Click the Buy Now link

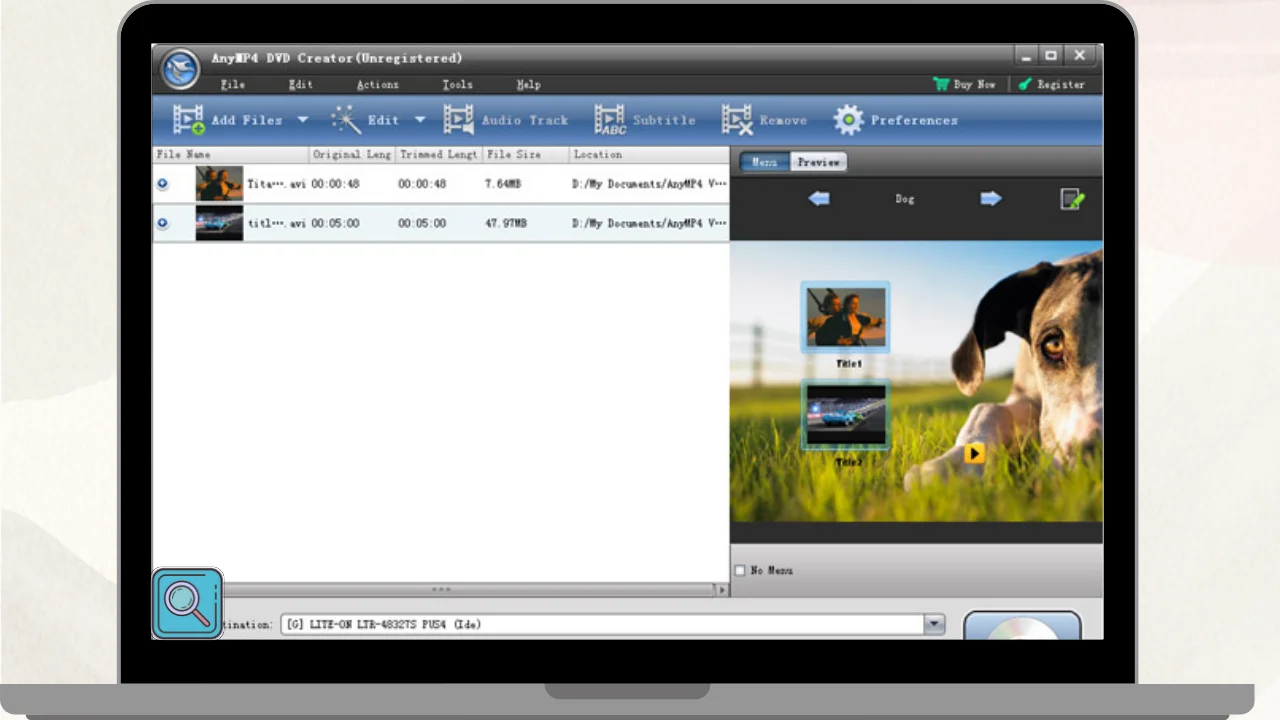(x=965, y=85)
